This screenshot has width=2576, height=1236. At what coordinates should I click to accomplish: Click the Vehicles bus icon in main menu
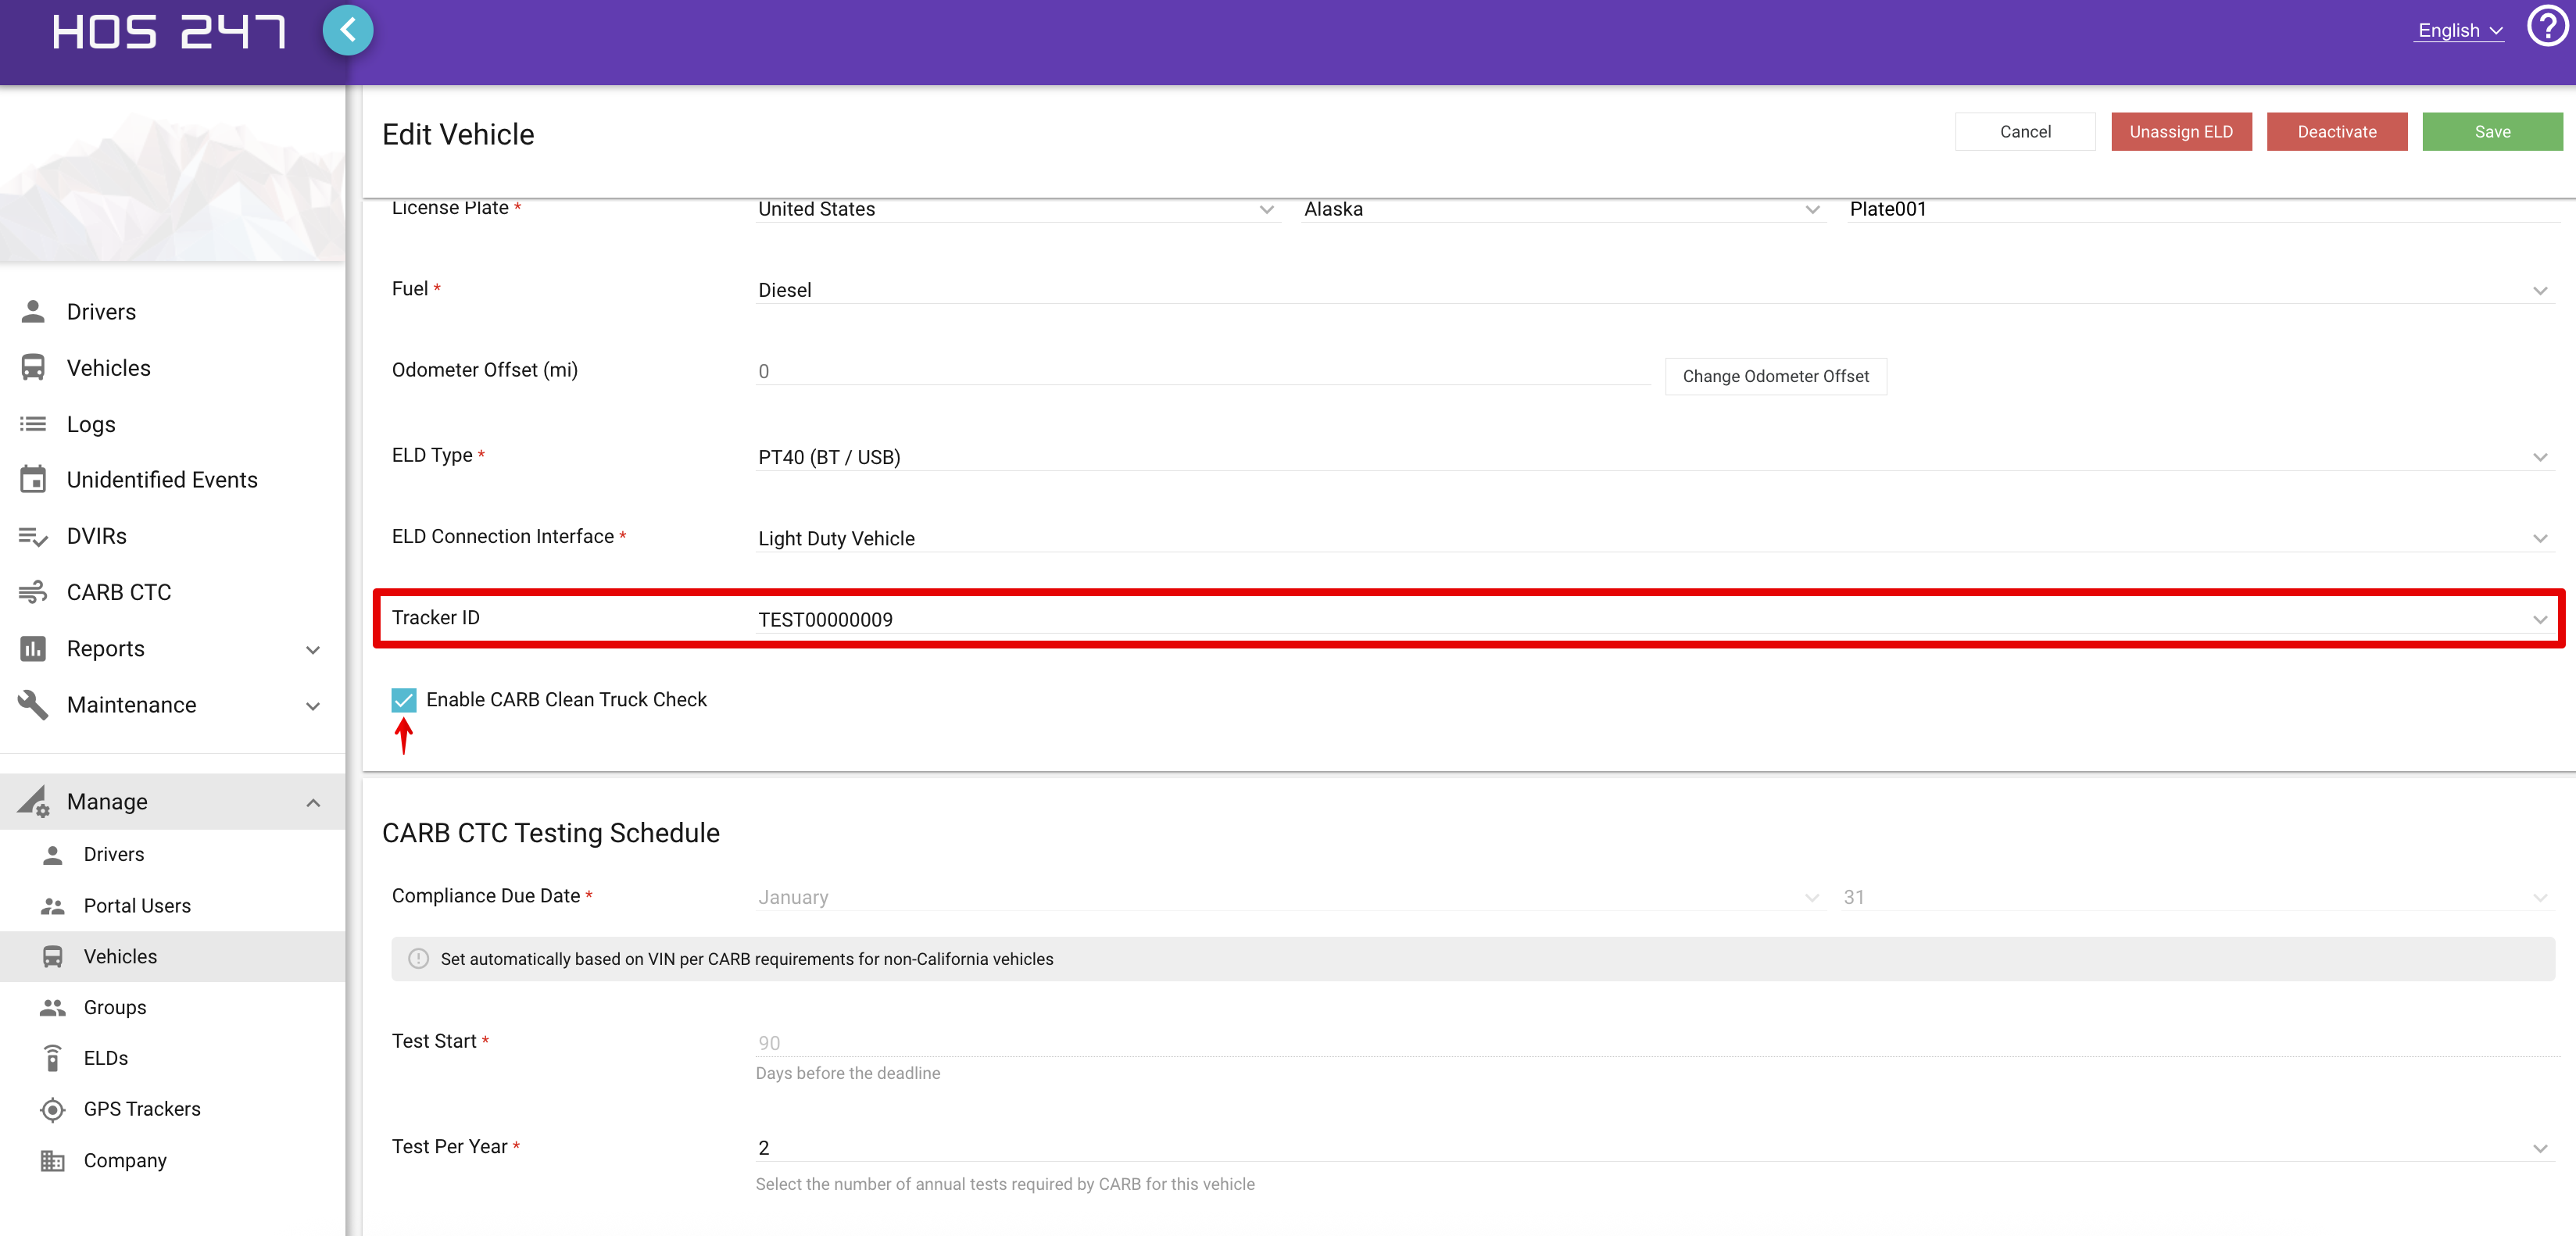(x=33, y=367)
